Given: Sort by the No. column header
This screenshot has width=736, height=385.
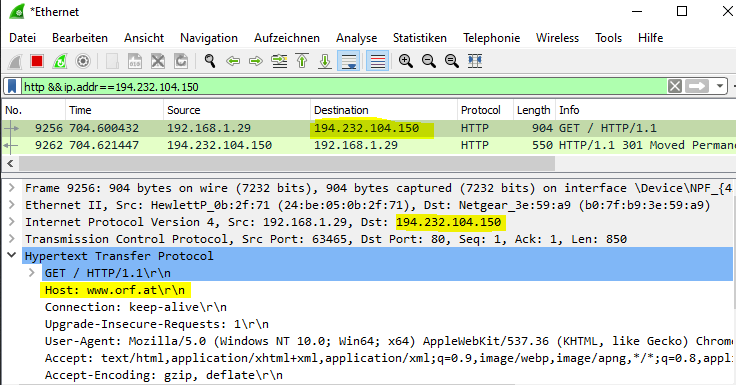Looking at the screenshot, I should pos(34,110).
